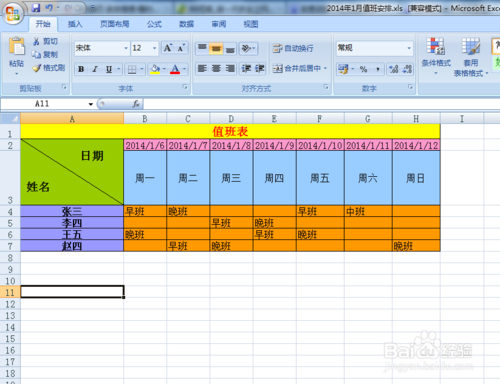Align text to bottom of cell
This screenshot has height=384, width=500.
(x=230, y=48)
